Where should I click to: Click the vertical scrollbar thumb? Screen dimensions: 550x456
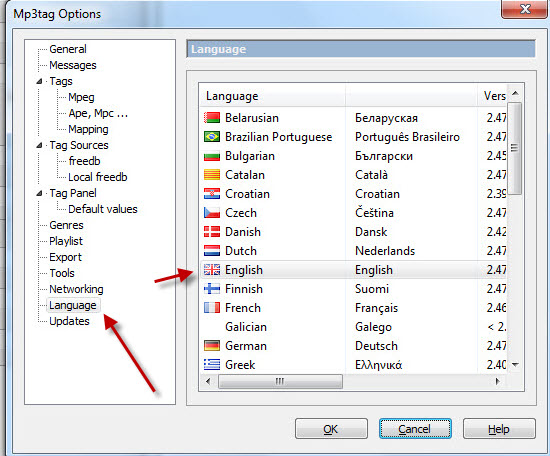click(515, 148)
